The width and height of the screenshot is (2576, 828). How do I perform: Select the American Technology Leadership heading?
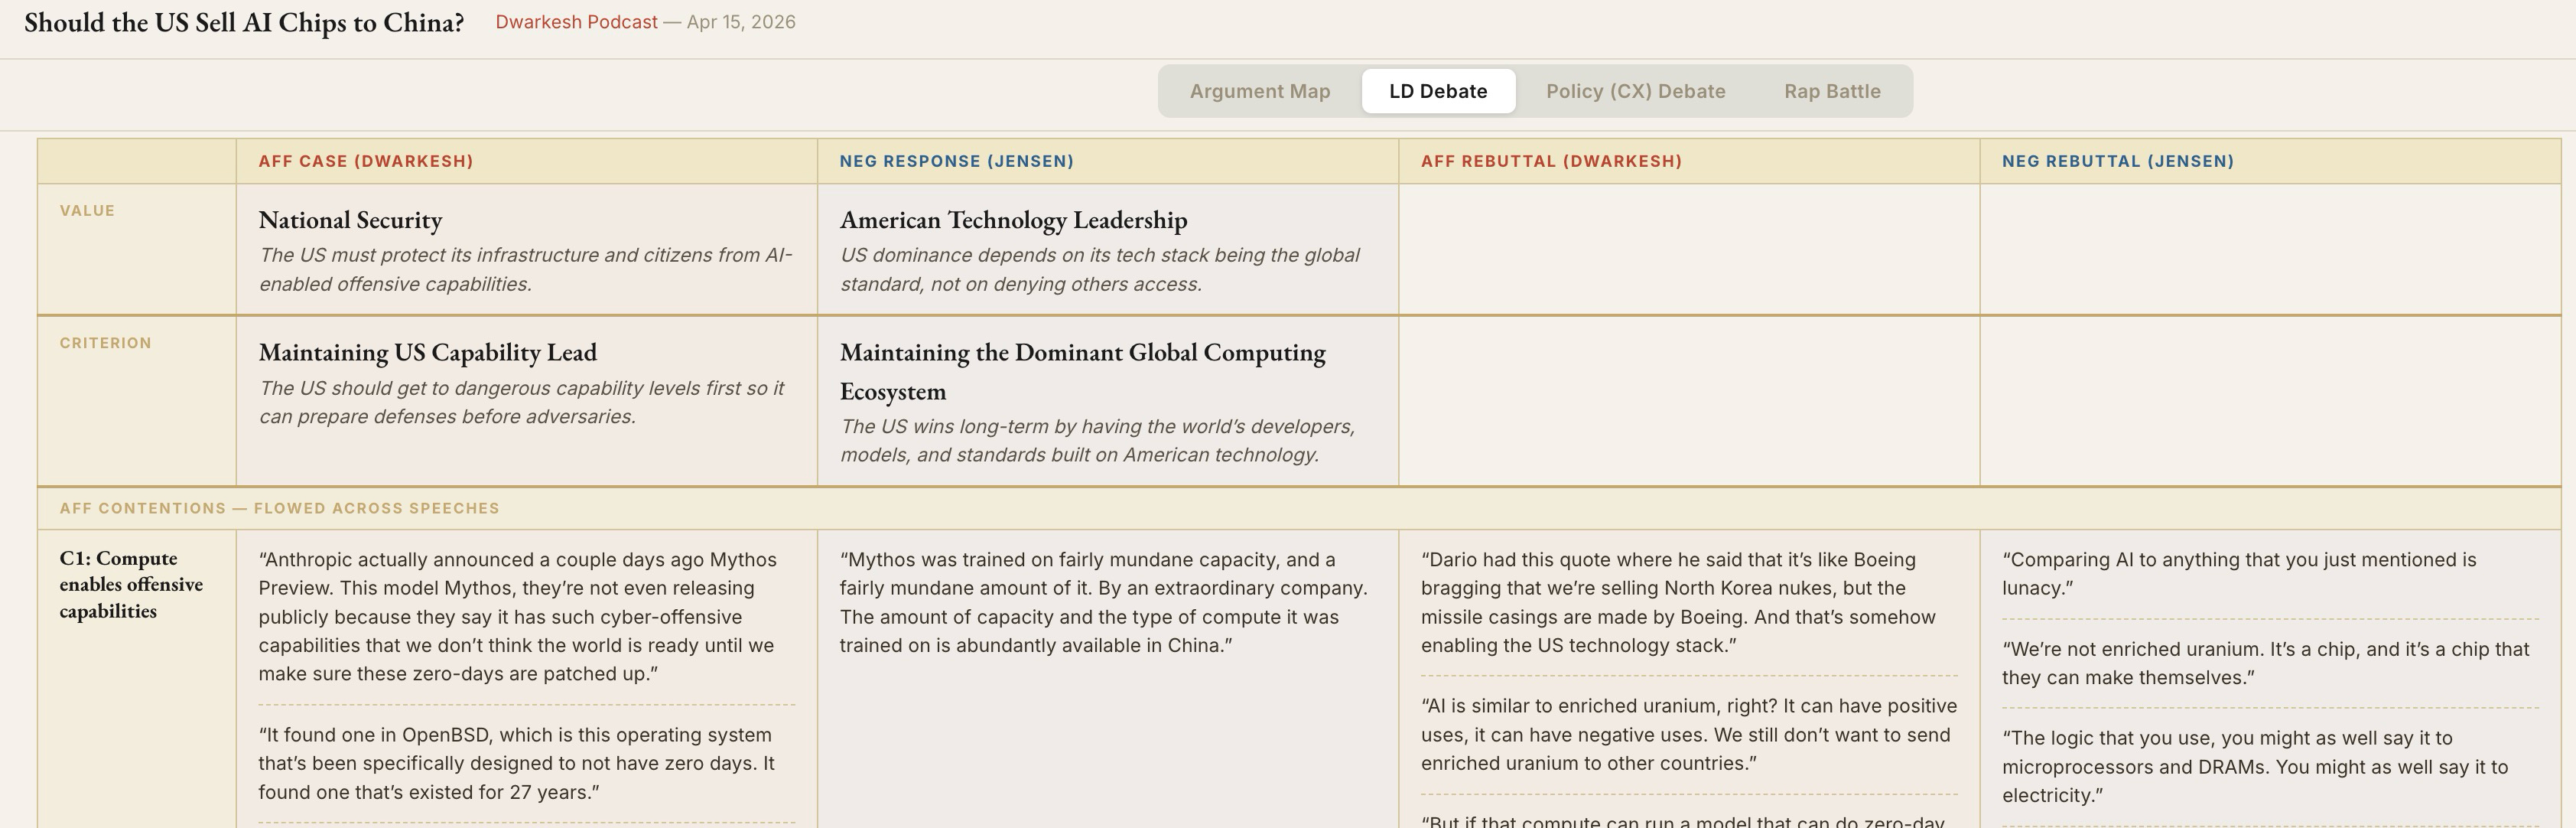pos(1013,220)
